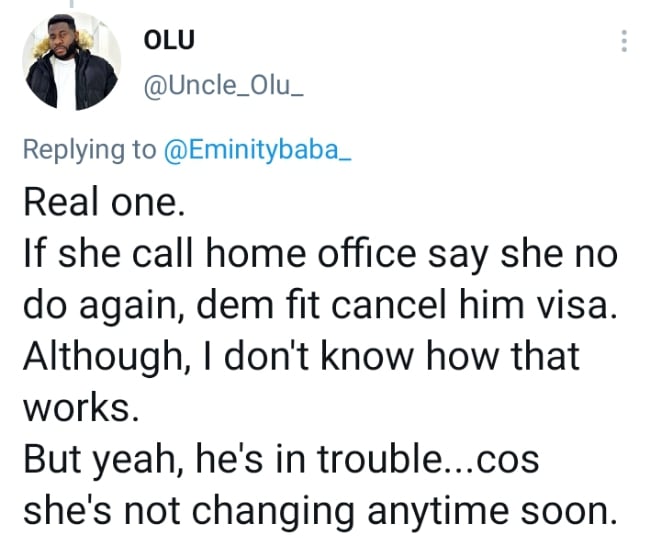
Task: Click OLU's profile picture avatar
Action: pos(67,64)
